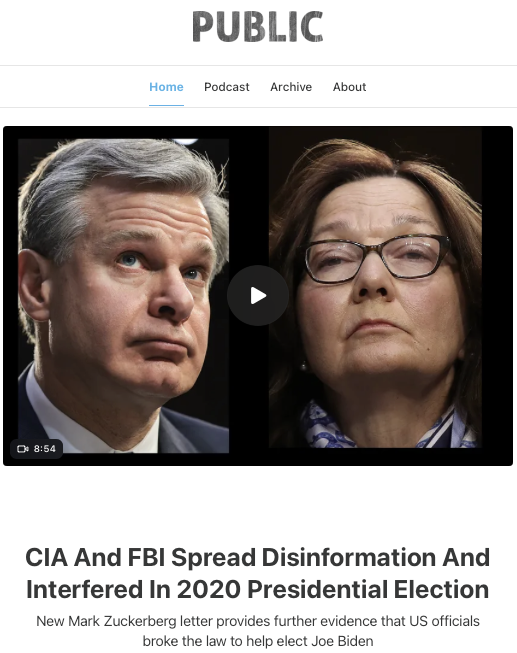The height and width of the screenshot is (653, 517).
Task: Go to the Archive tab
Action: click(291, 87)
